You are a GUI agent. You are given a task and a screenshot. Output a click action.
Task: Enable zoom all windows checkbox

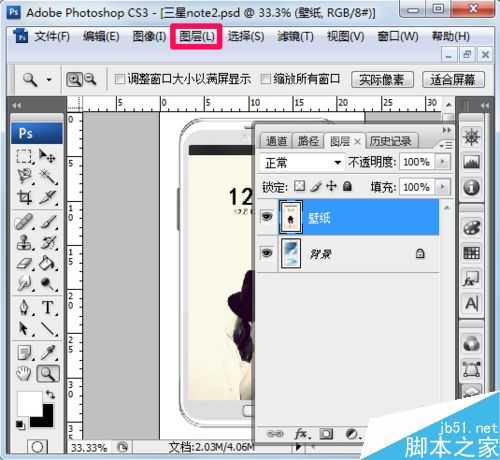click(266, 79)
